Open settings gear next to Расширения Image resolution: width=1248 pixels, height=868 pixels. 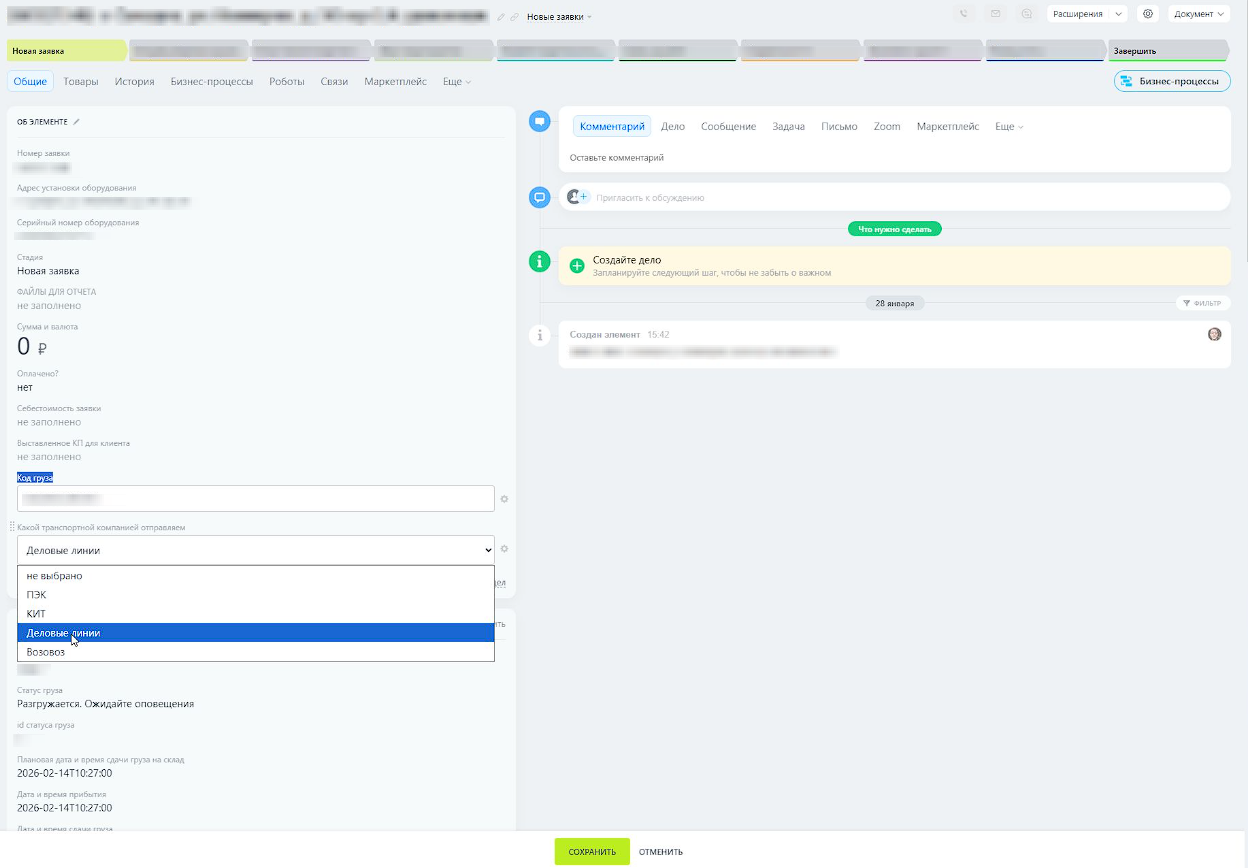pos(1148,14)
